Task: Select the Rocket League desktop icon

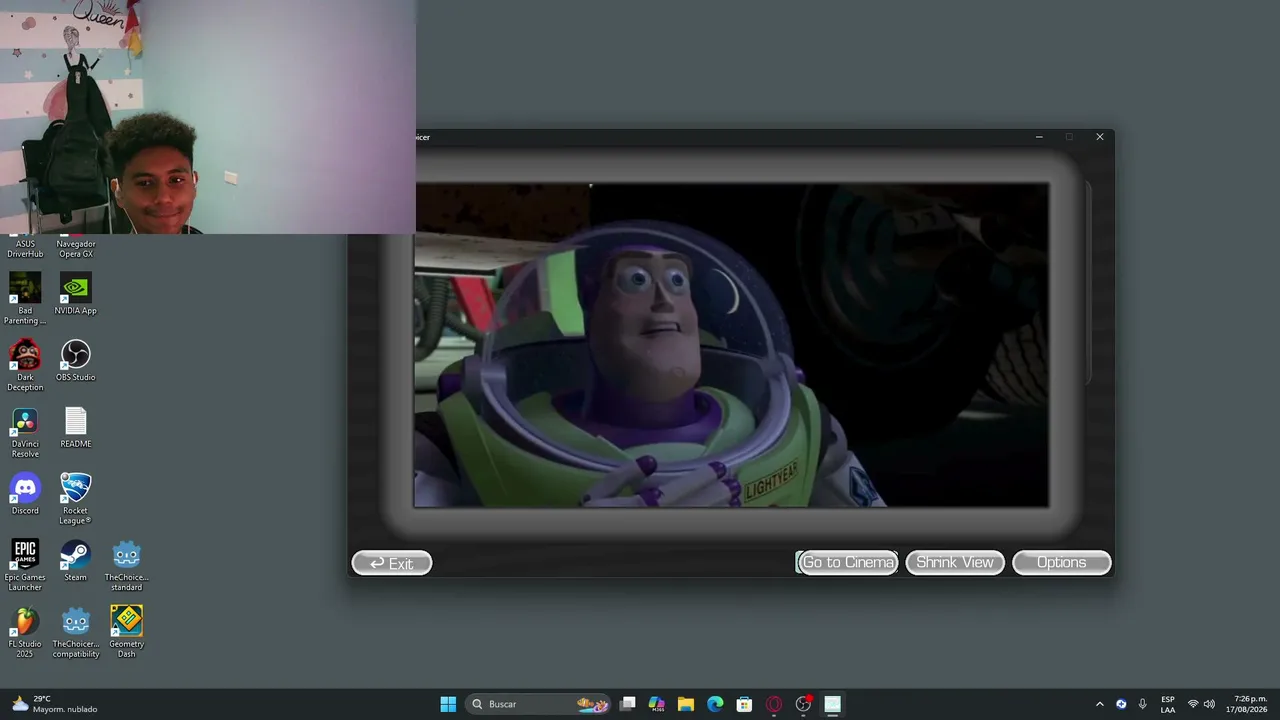Action: pyautogui.click(x=76, y=498)
